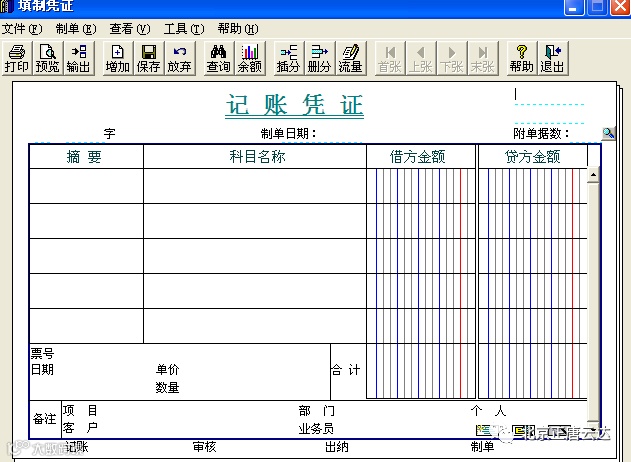
Task: Click the 记账凭证 title
Action: (x=295, y=105)
